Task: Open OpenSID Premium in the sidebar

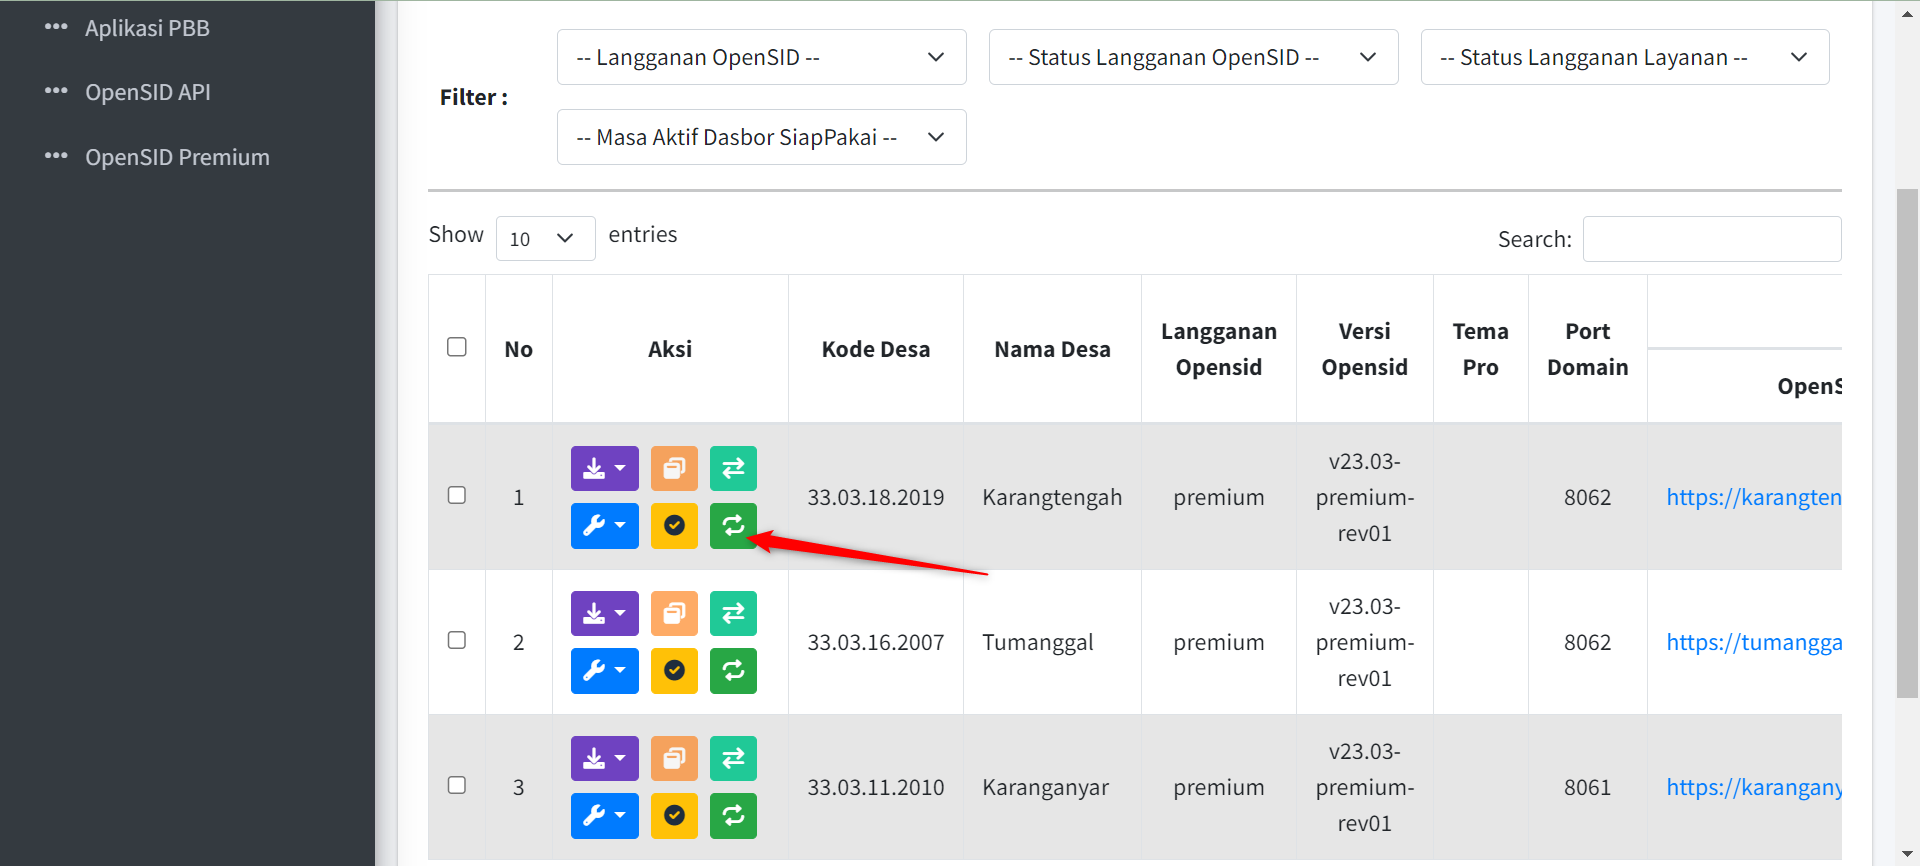Action: (177, 157)
